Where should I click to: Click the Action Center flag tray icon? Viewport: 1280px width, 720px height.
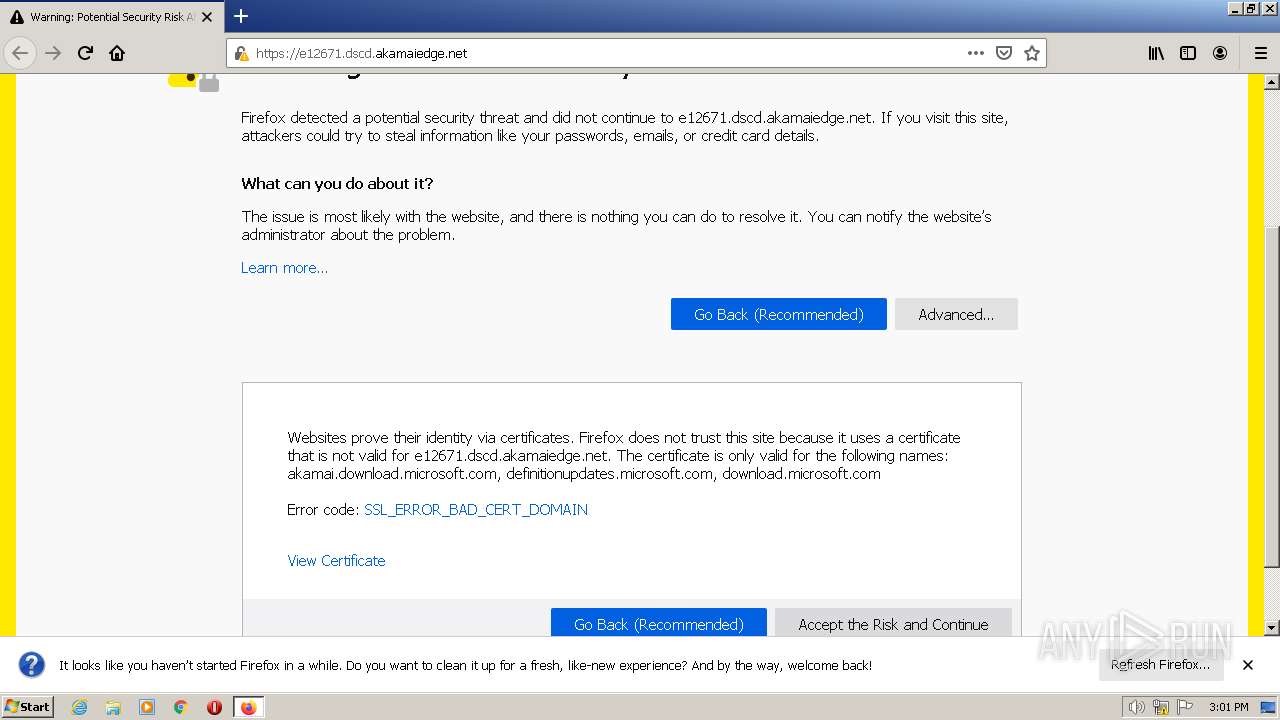[x=1186, y=707]
